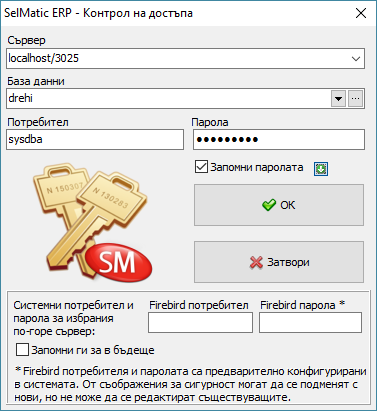Click the Firebird парола input field
Screen dimensions: 377x411
310,322
